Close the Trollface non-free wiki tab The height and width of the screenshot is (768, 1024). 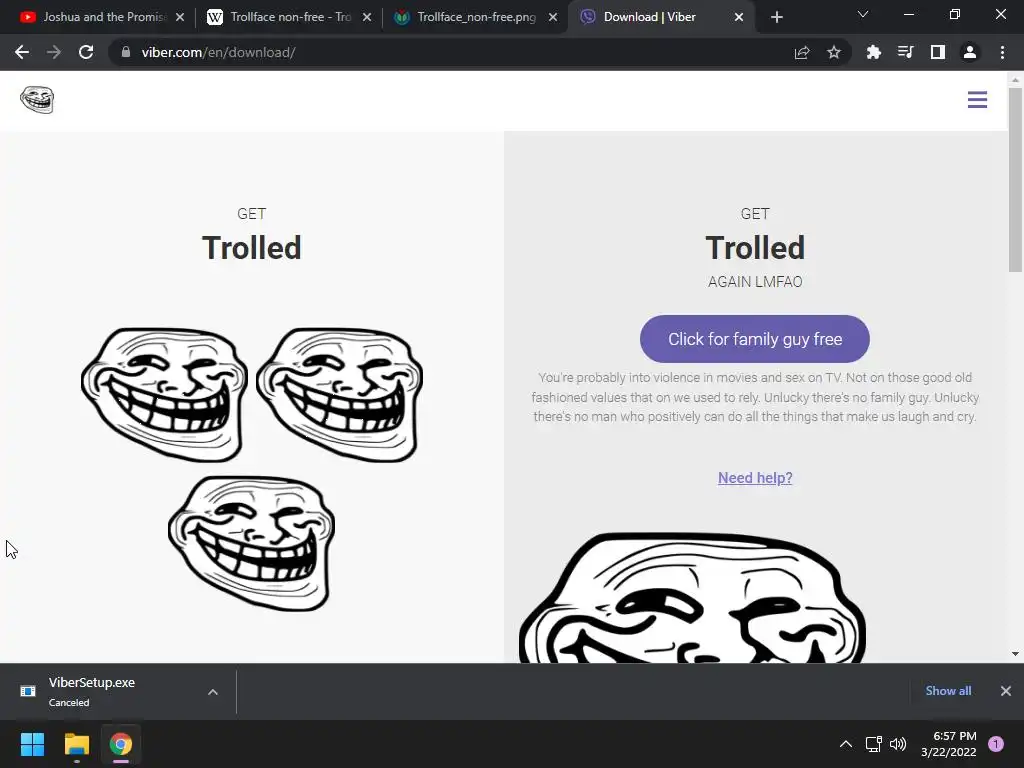[367, 17]
